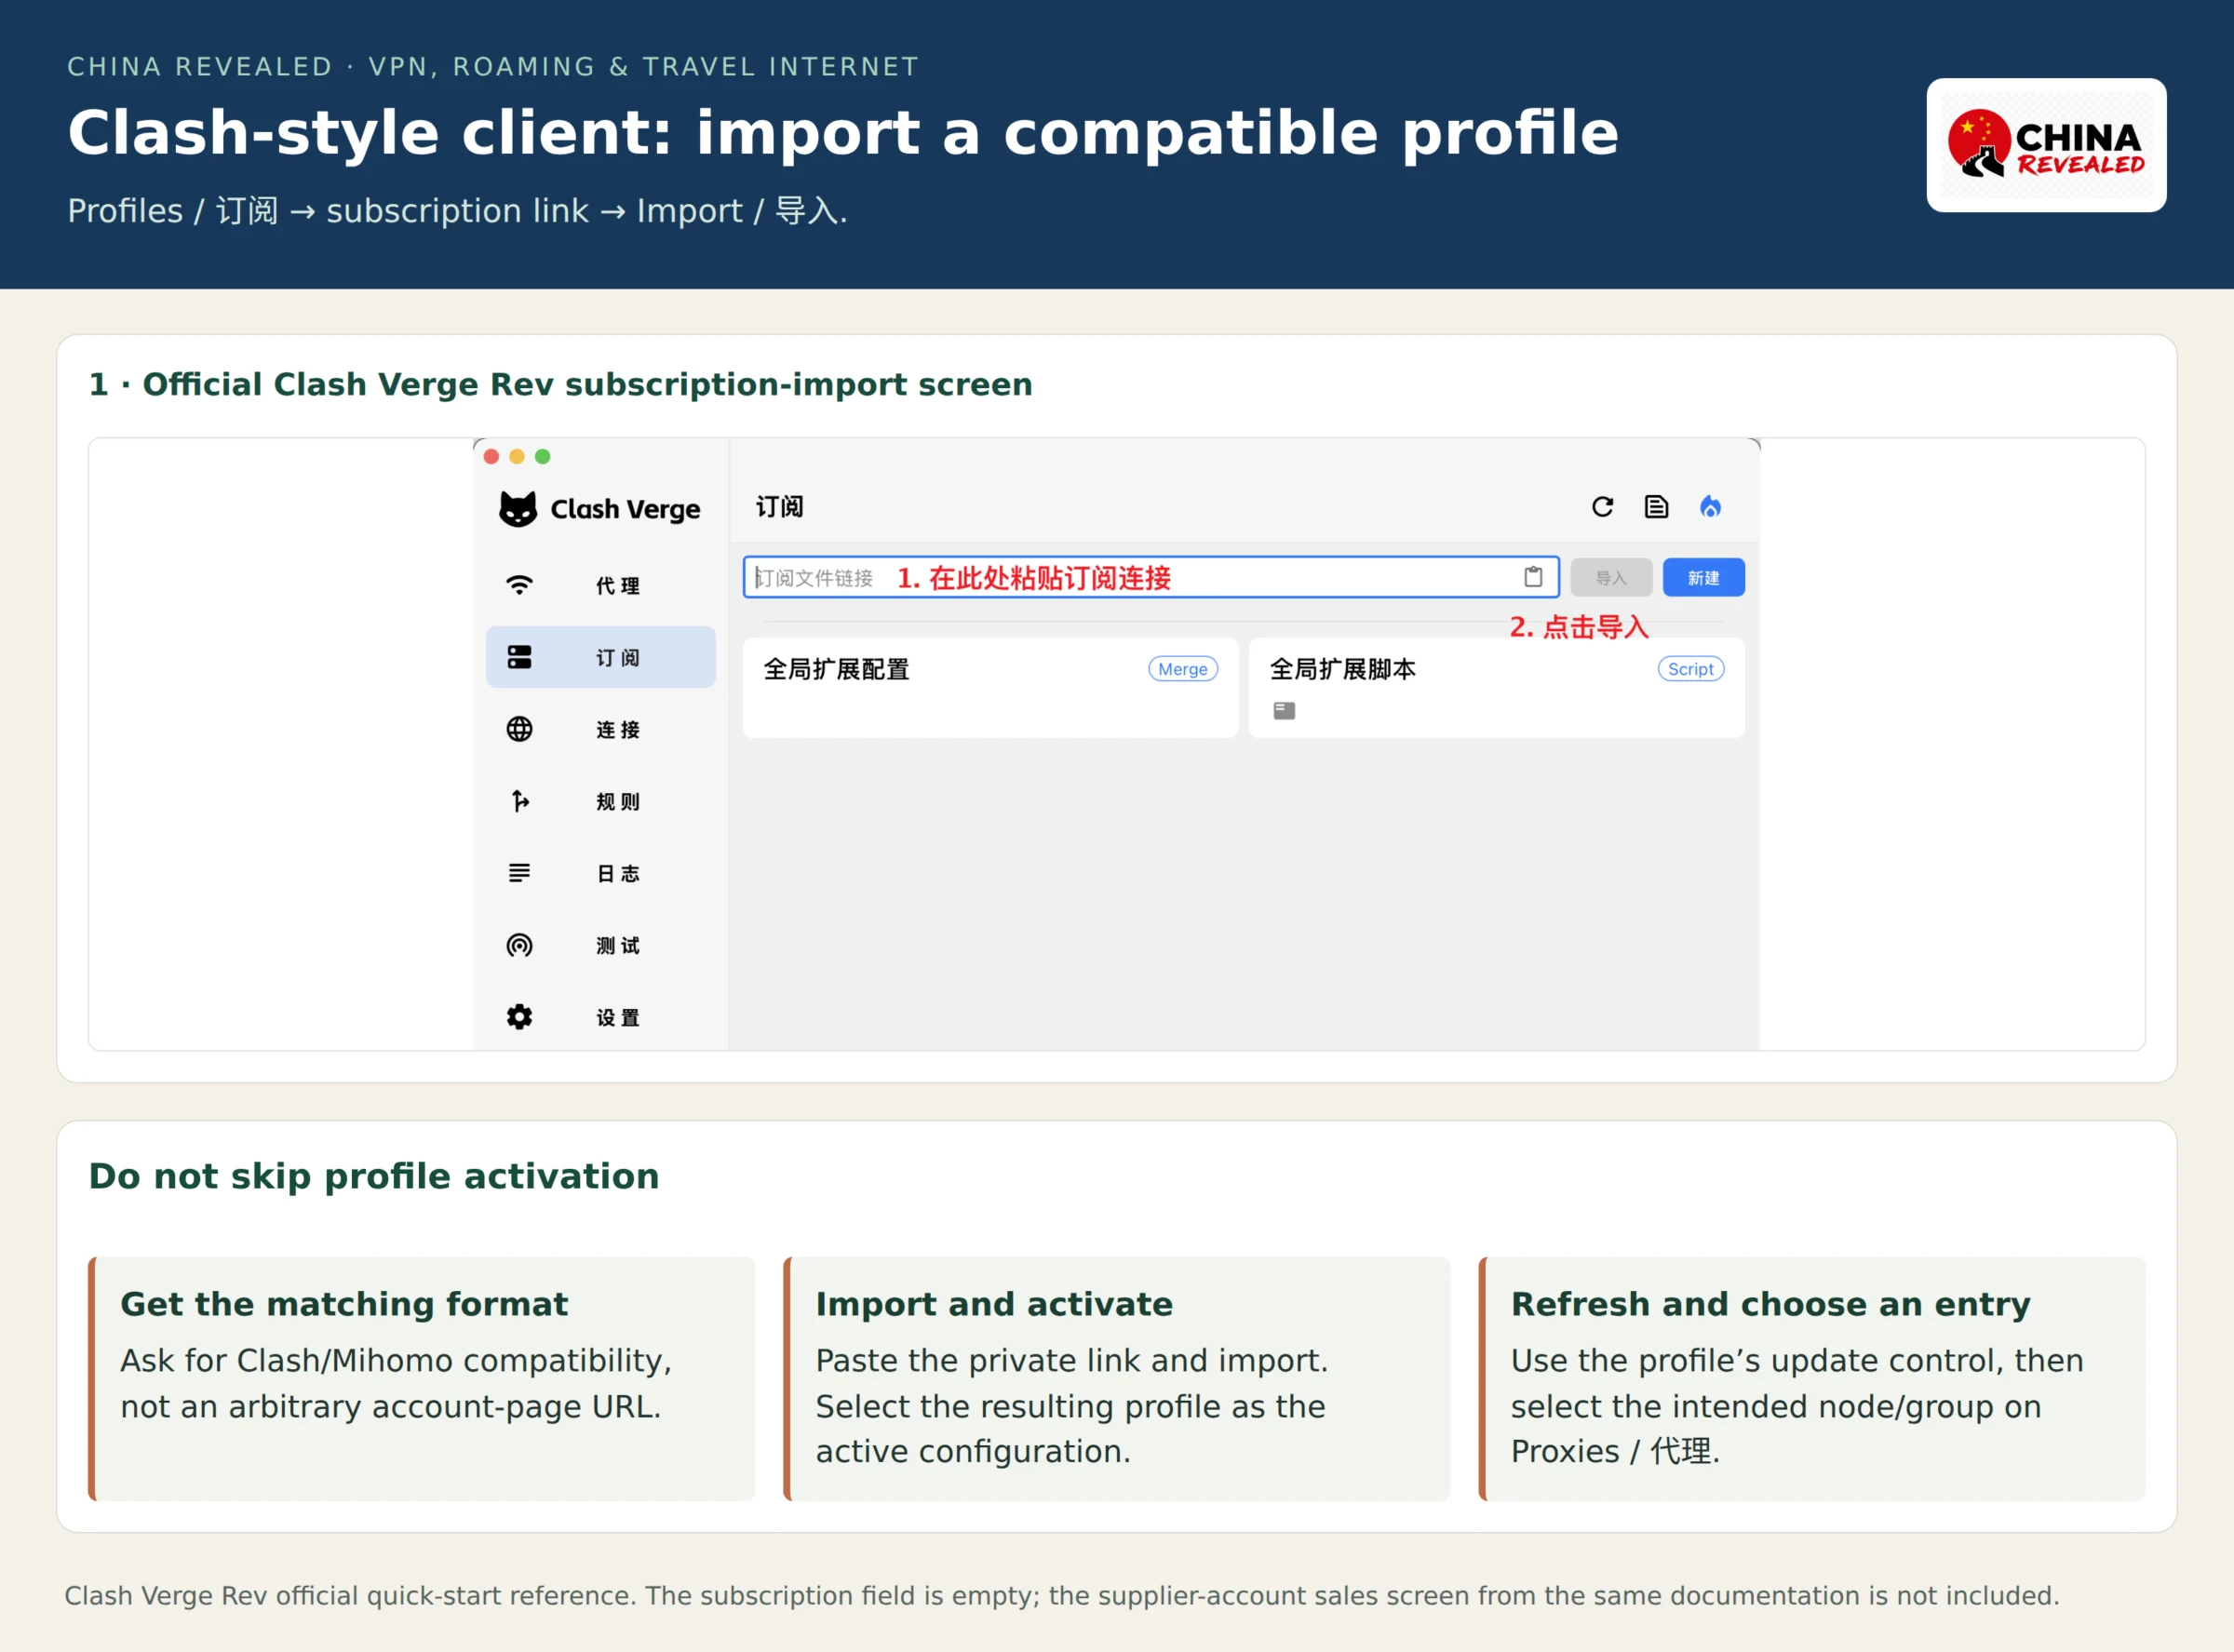Click the grey 导入 import button
2234x1652 pixels.
(1611, 578)
